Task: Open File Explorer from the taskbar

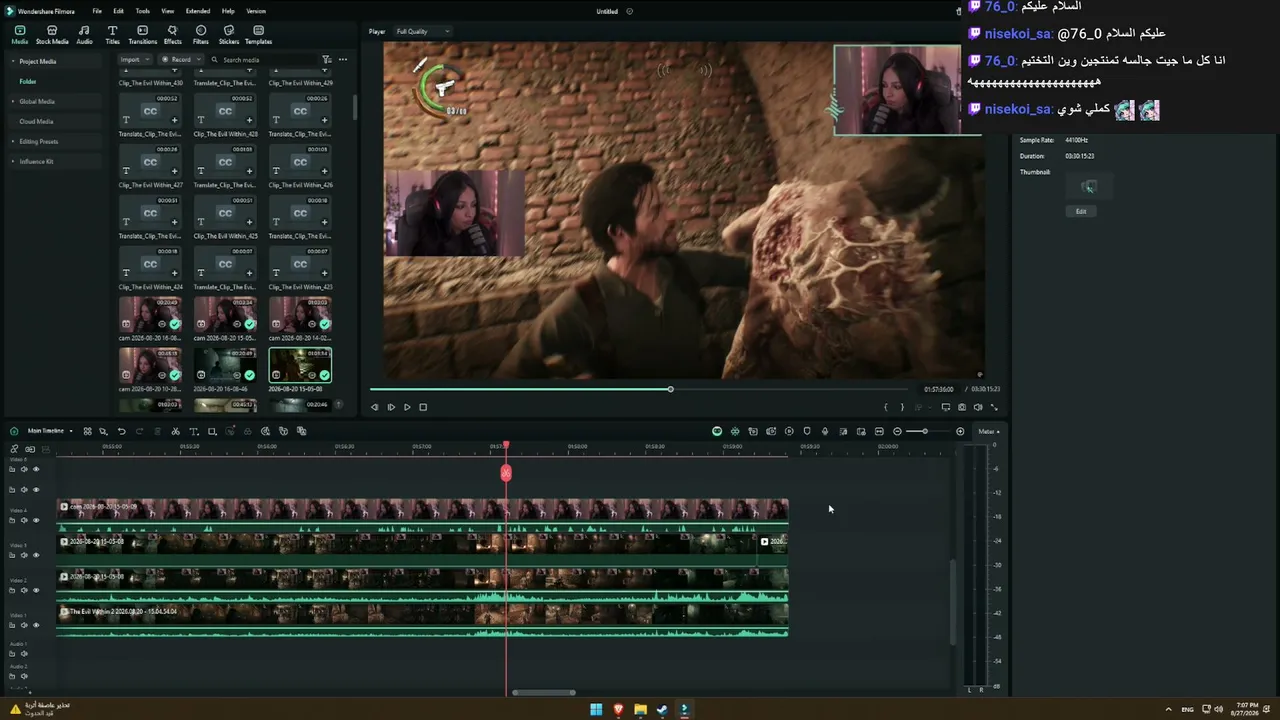Action: (x=640, y=710)
